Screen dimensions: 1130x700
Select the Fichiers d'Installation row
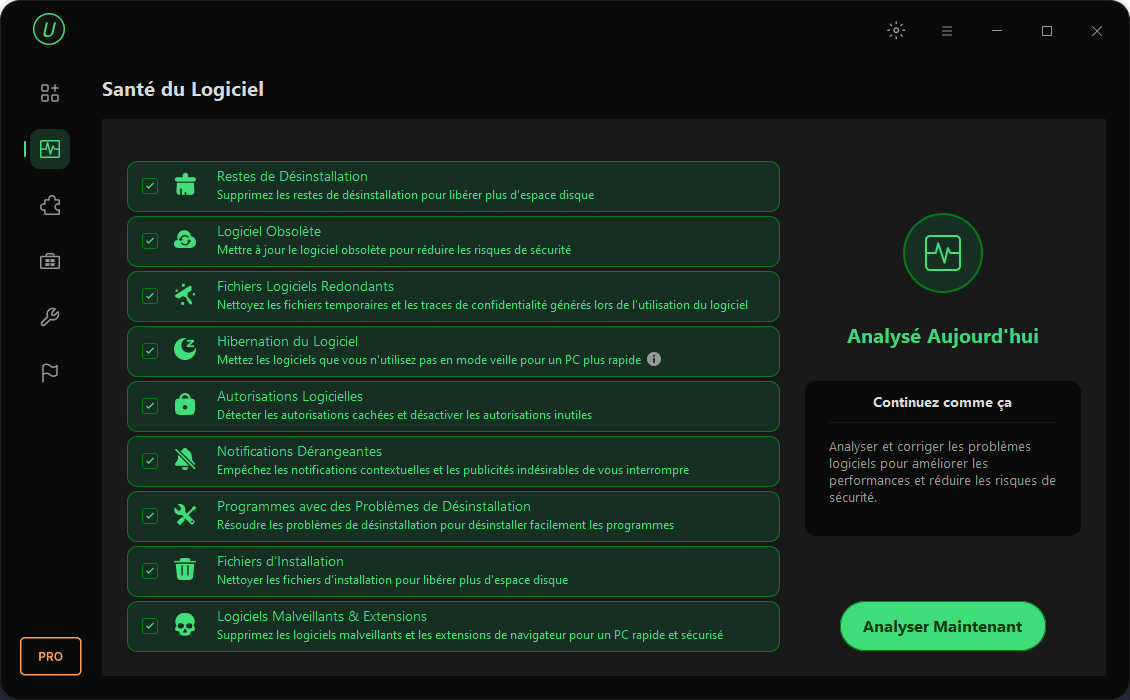(453, 571)
